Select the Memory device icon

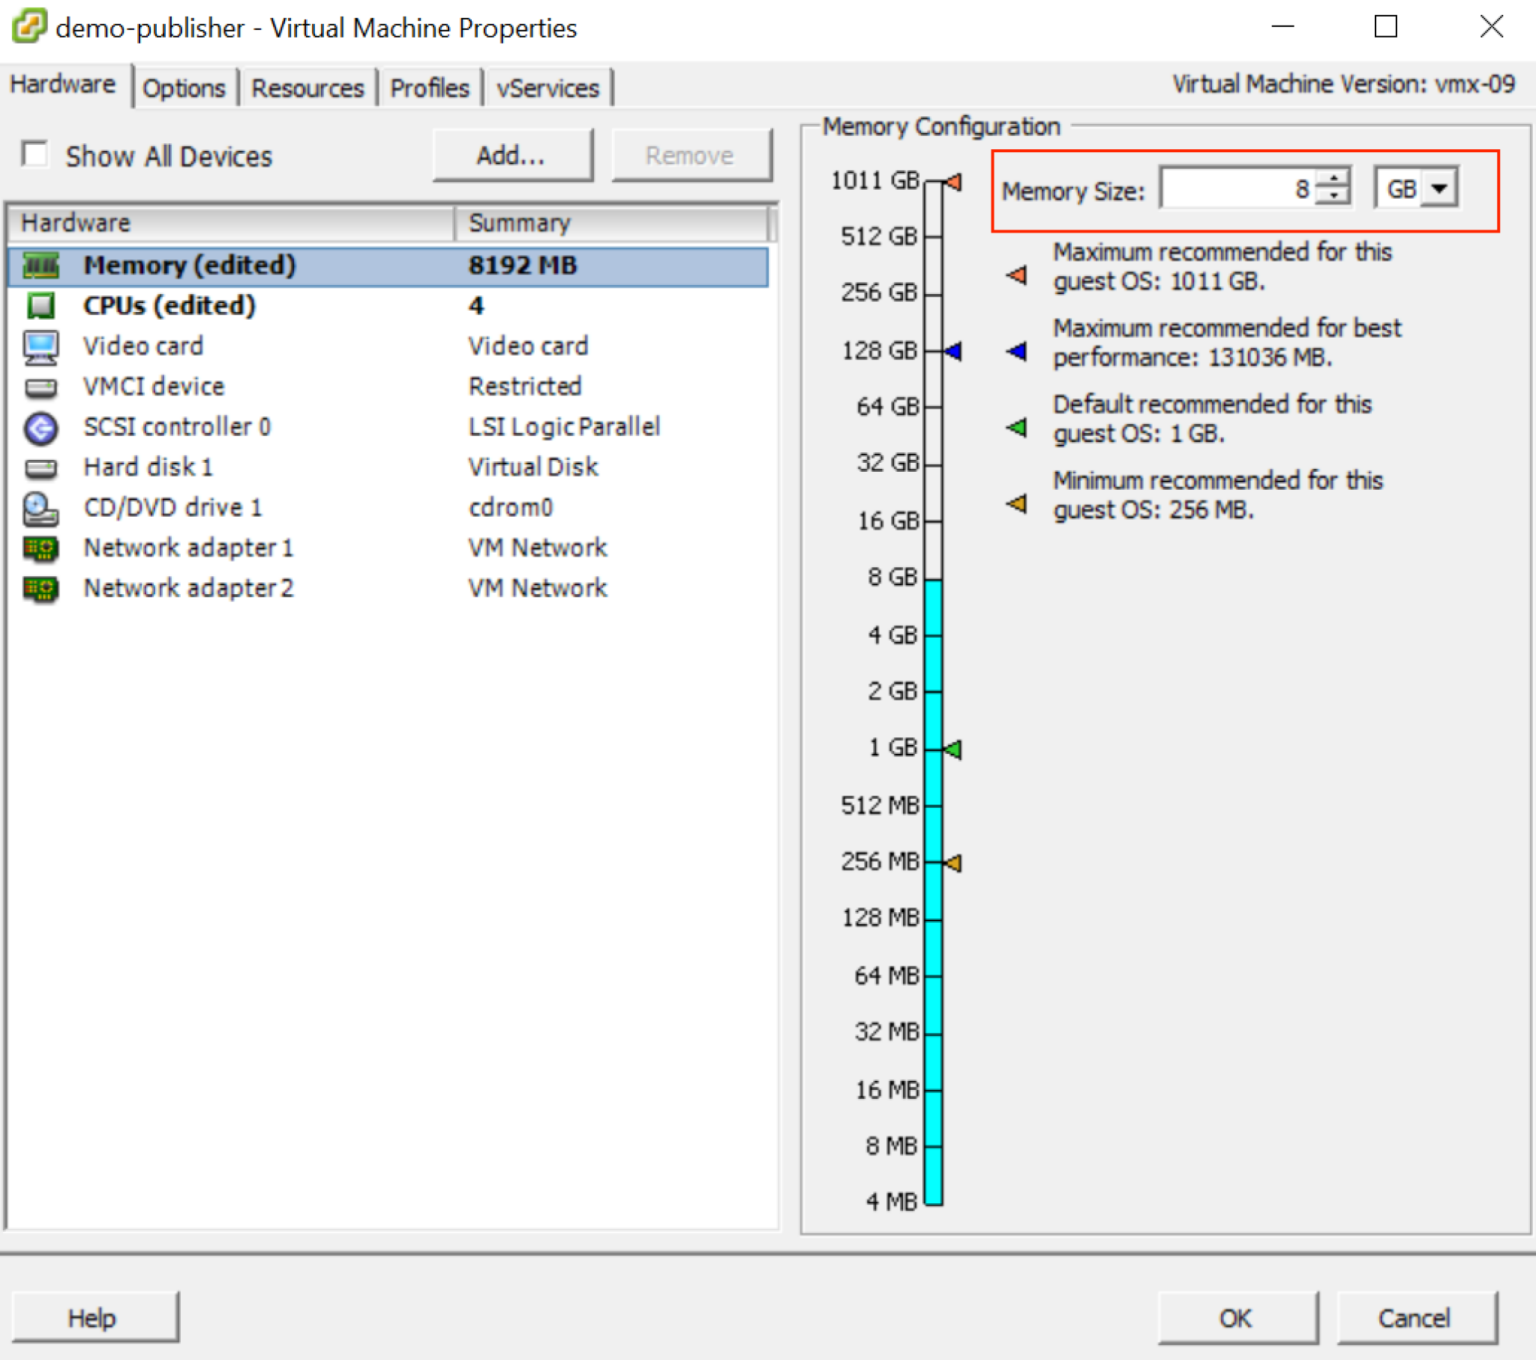(41, 265)
